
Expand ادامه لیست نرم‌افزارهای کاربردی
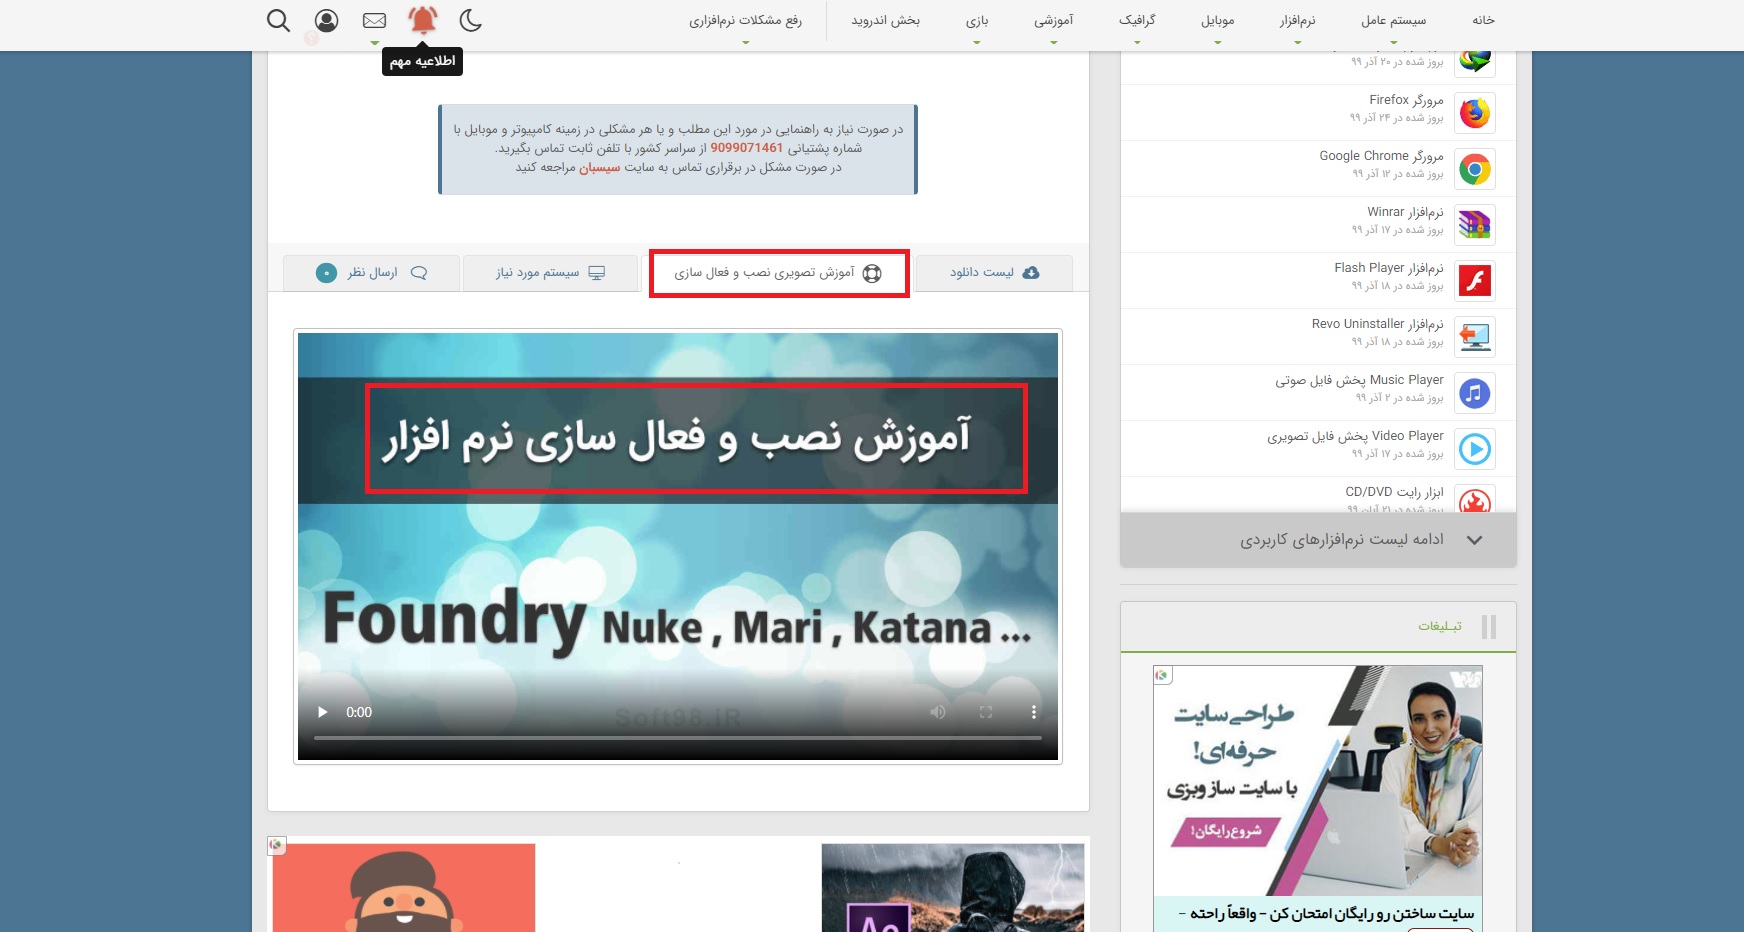[x=1318, y=540]
